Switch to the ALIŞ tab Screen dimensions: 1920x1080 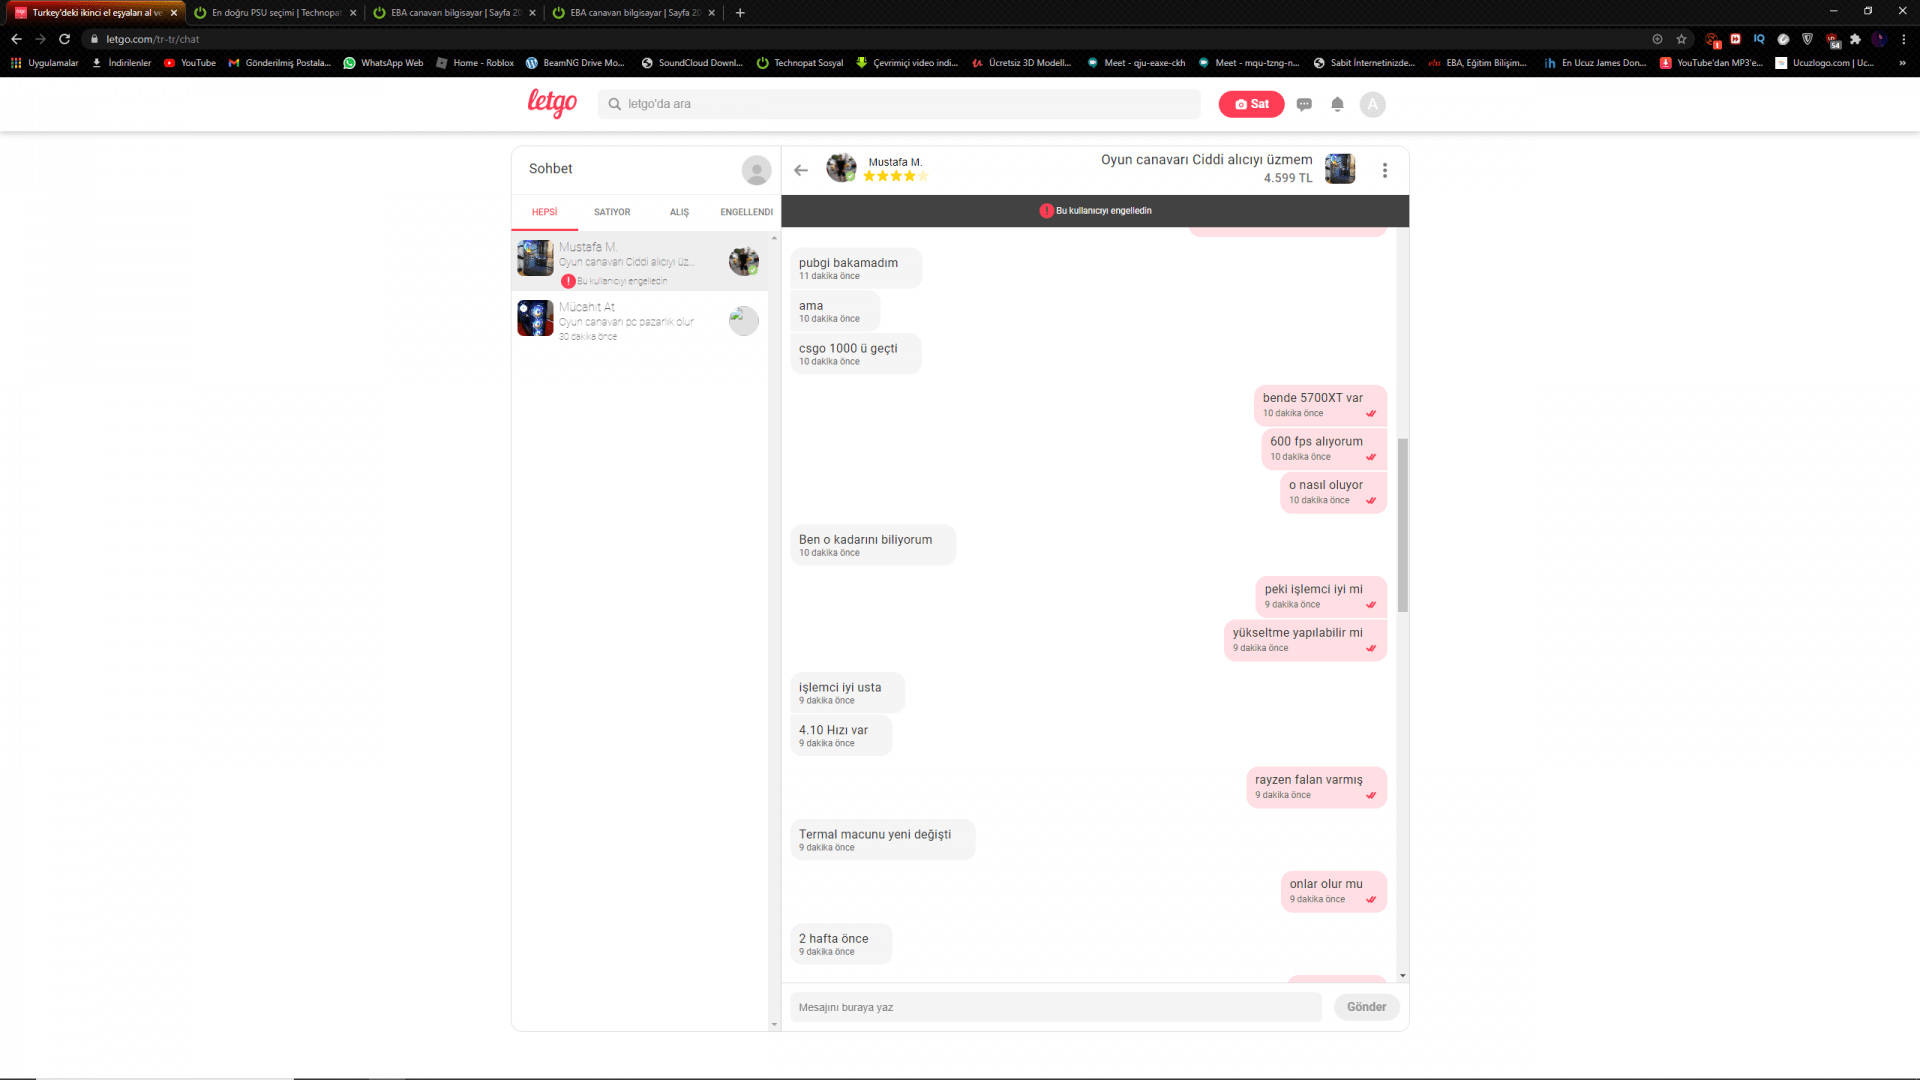click(x=679, y=212)
